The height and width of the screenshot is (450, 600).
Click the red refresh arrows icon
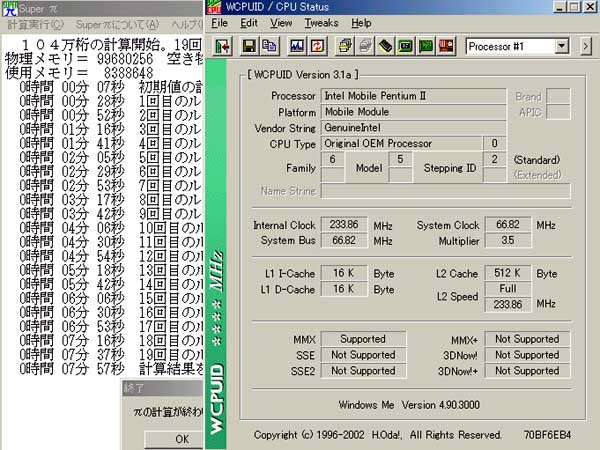(317, 47)
